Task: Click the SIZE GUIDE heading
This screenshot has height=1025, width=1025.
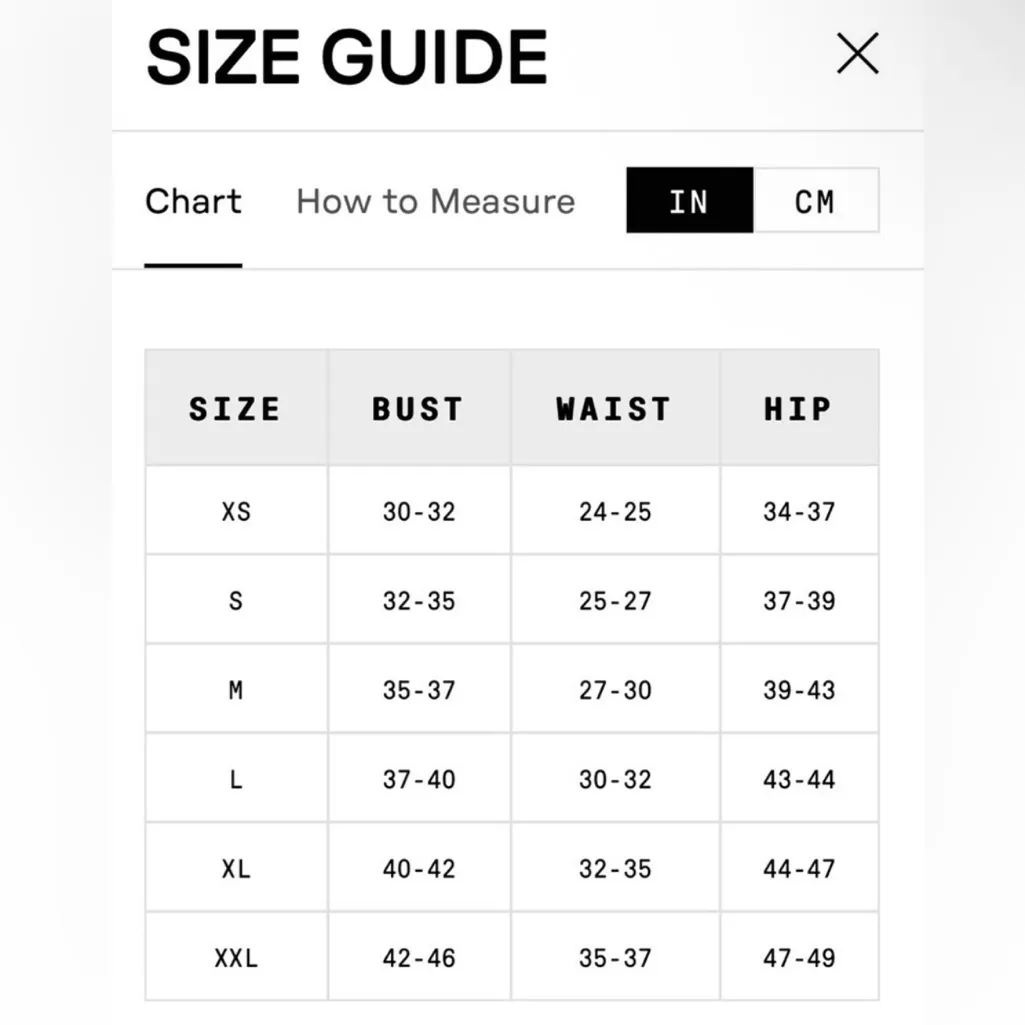Action: [x=347, y=56]
